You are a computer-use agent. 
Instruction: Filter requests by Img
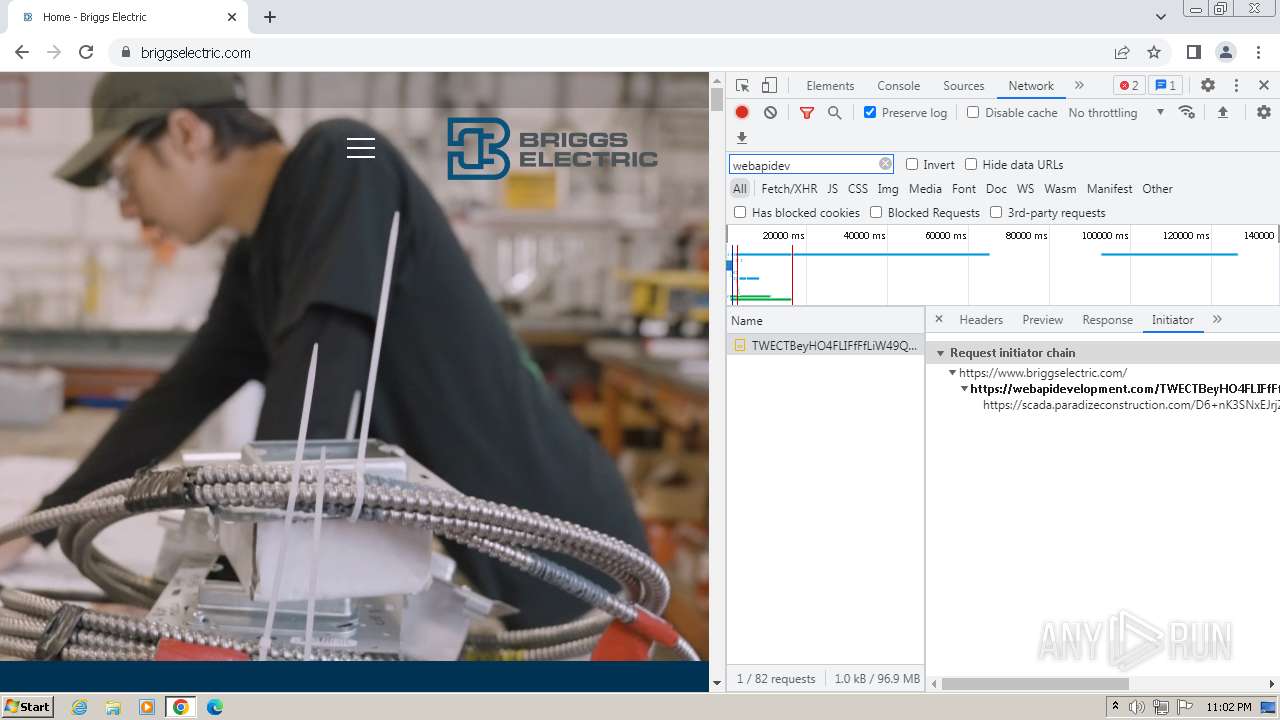tap(888, 188)
